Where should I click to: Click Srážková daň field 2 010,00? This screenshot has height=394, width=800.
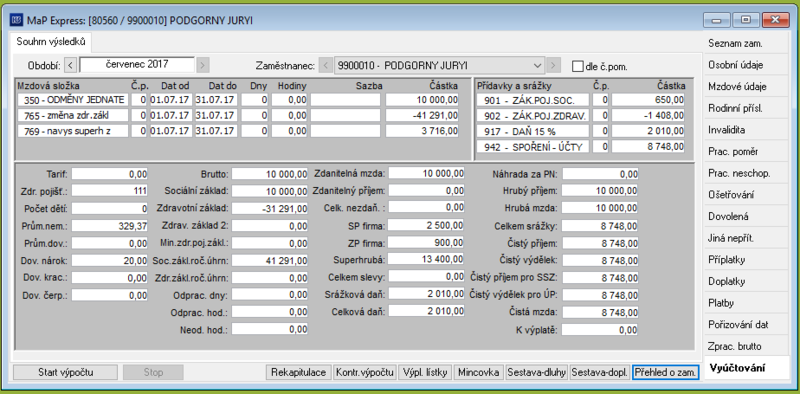[x=427, y=293]
